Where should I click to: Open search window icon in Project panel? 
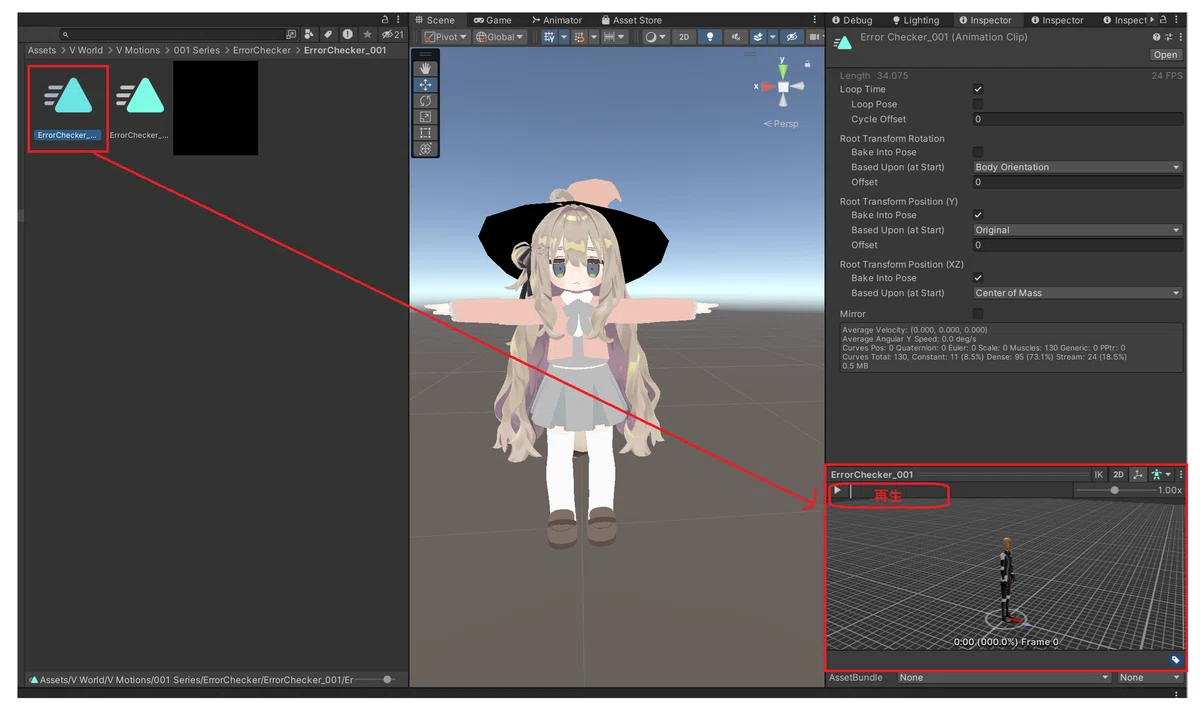(291, 34)
